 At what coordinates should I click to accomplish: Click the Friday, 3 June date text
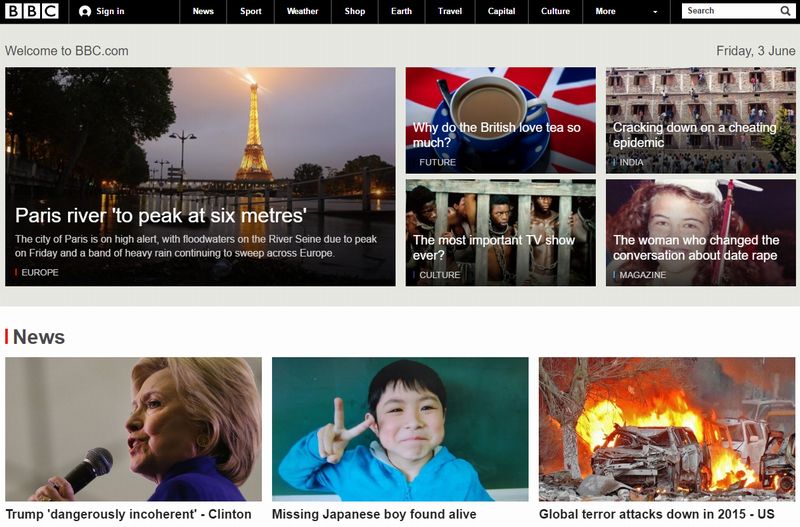[x=756, y=51]
